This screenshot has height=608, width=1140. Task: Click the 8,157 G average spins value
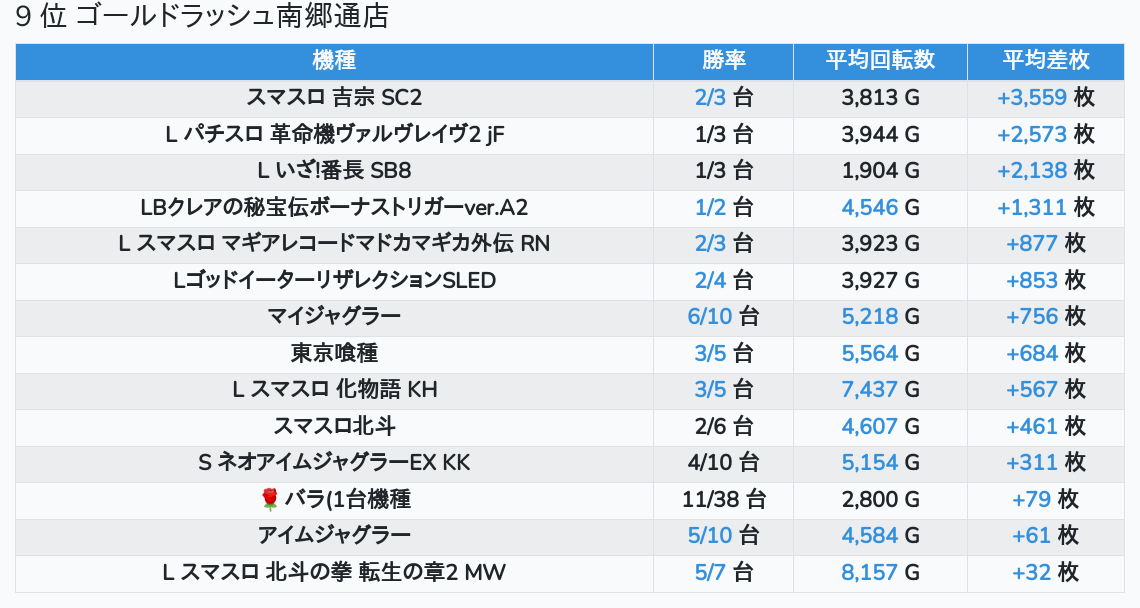pos(880,572)
